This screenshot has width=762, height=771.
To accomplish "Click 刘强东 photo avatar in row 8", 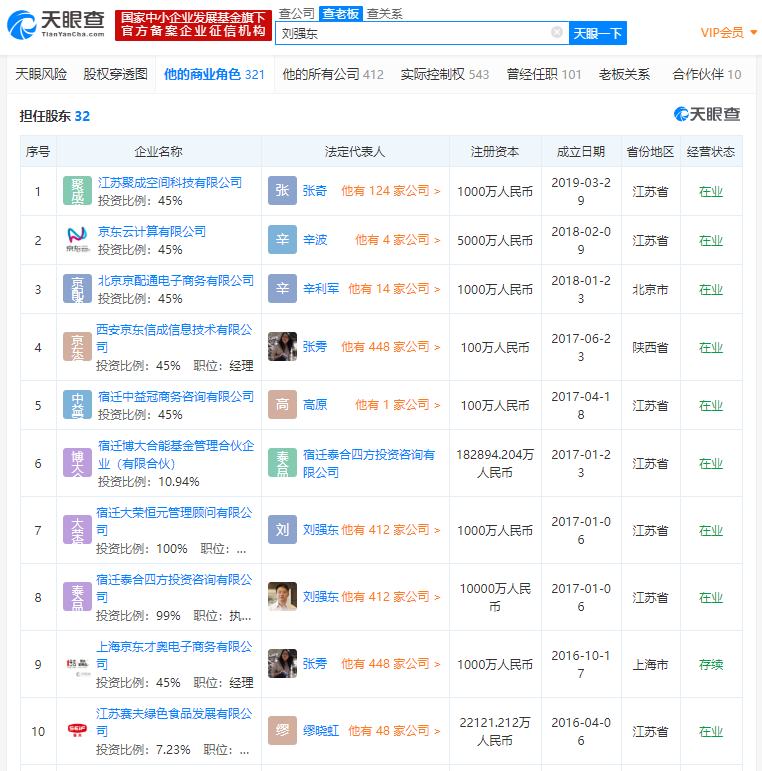I will (282, 596).
